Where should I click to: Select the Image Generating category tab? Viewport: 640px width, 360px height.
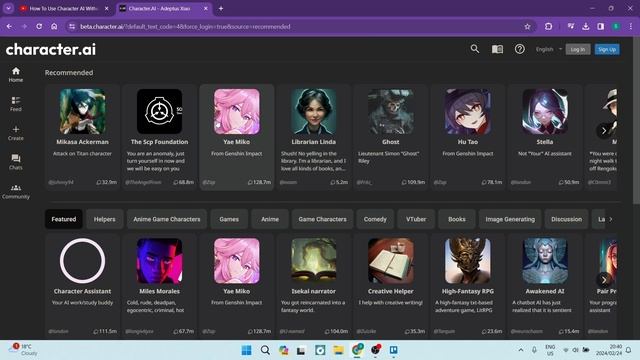(510, 219)
